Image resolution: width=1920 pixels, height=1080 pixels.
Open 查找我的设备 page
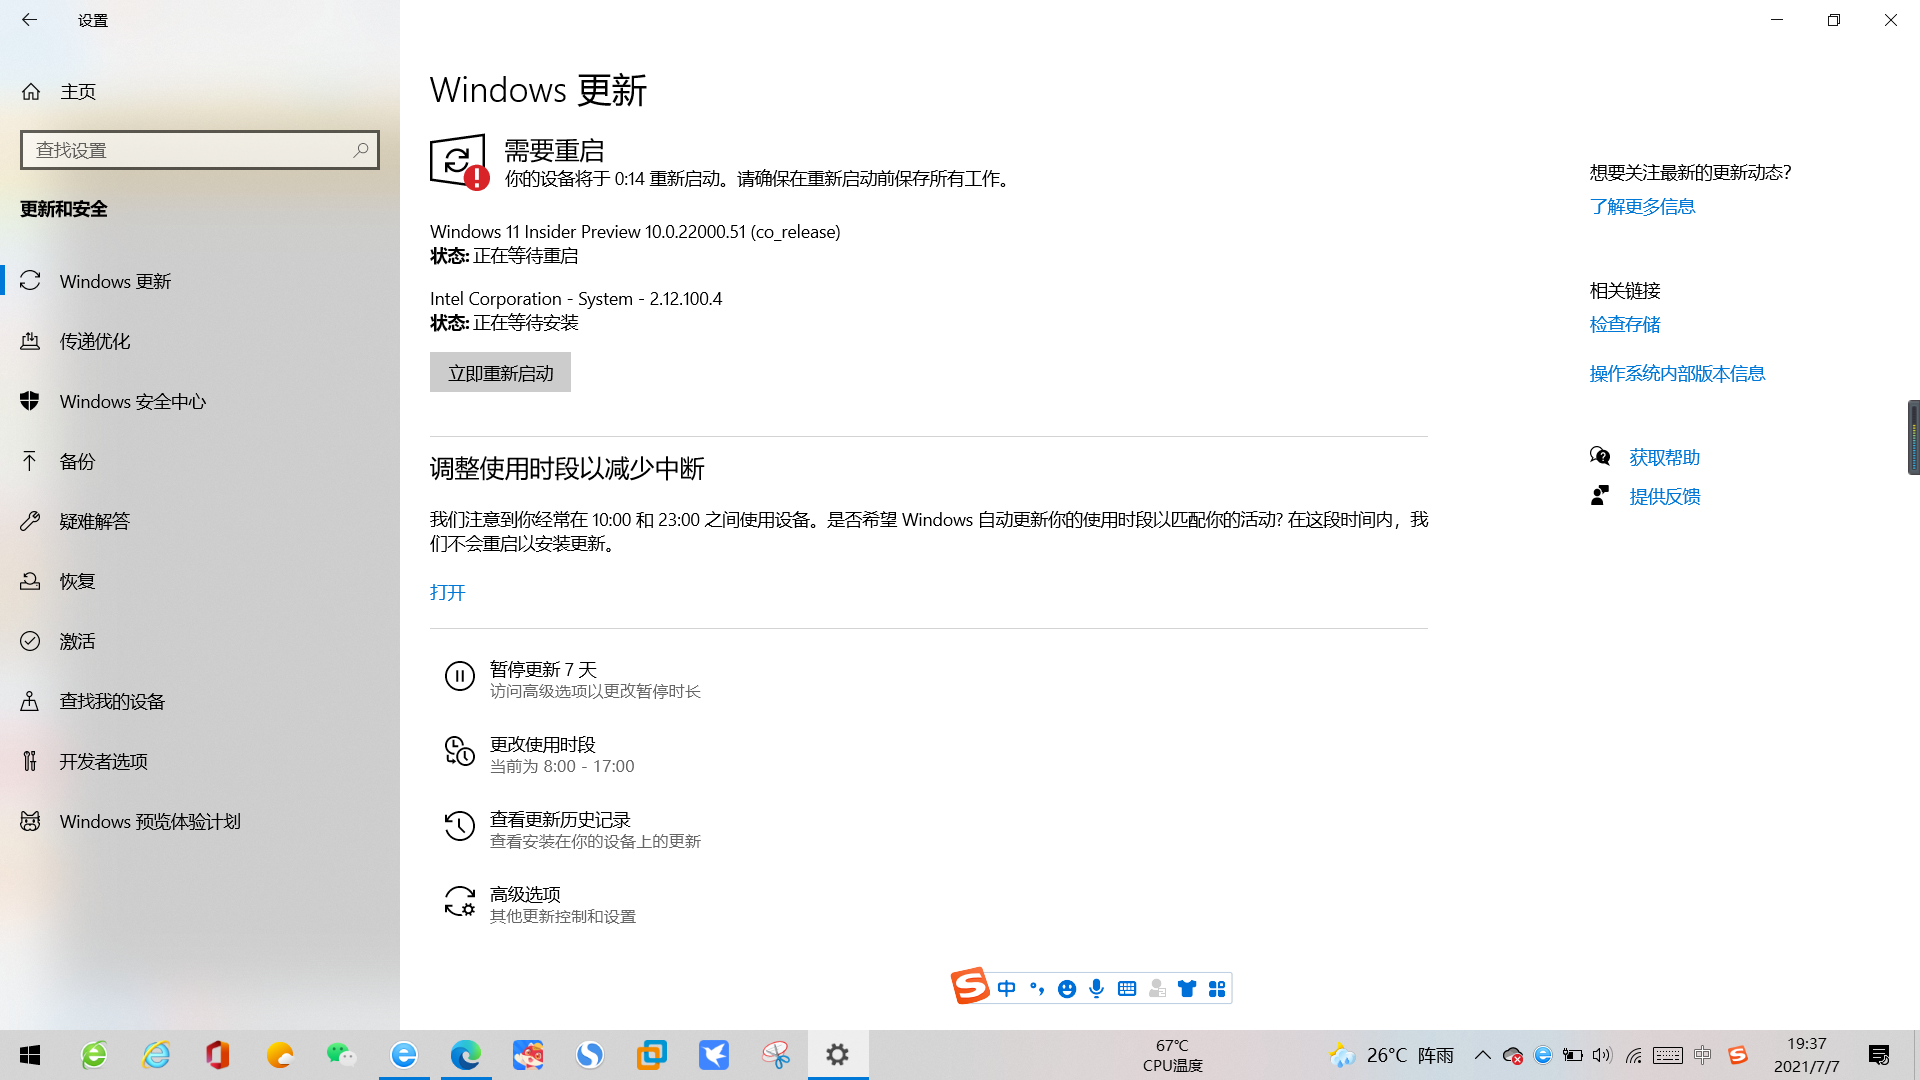200,701
